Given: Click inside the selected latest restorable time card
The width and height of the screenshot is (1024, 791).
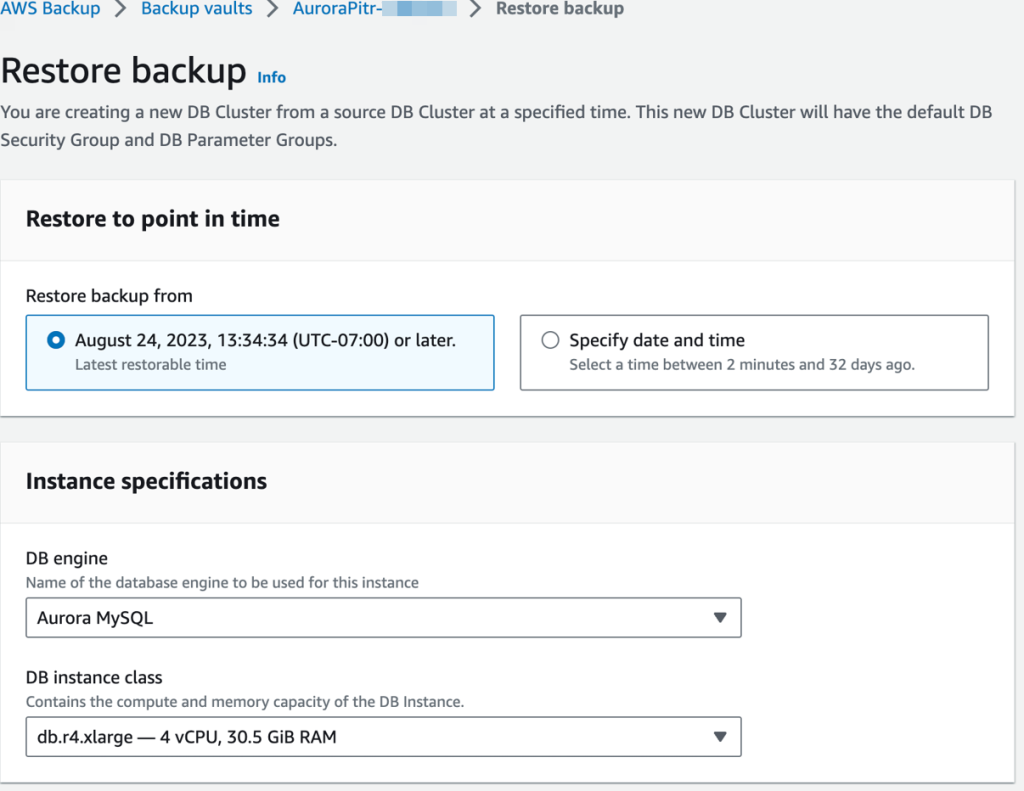Looking at the screenshot, I should coord(259,351).
